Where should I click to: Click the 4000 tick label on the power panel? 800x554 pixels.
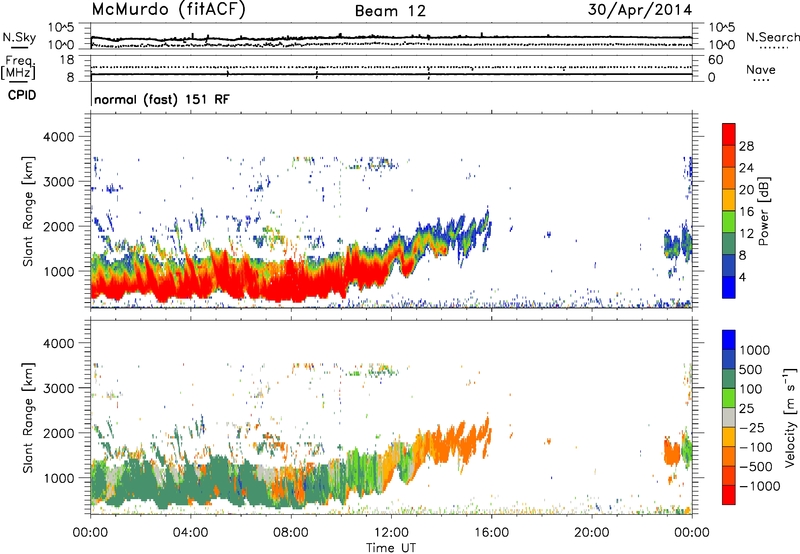[x=58, y=137]
